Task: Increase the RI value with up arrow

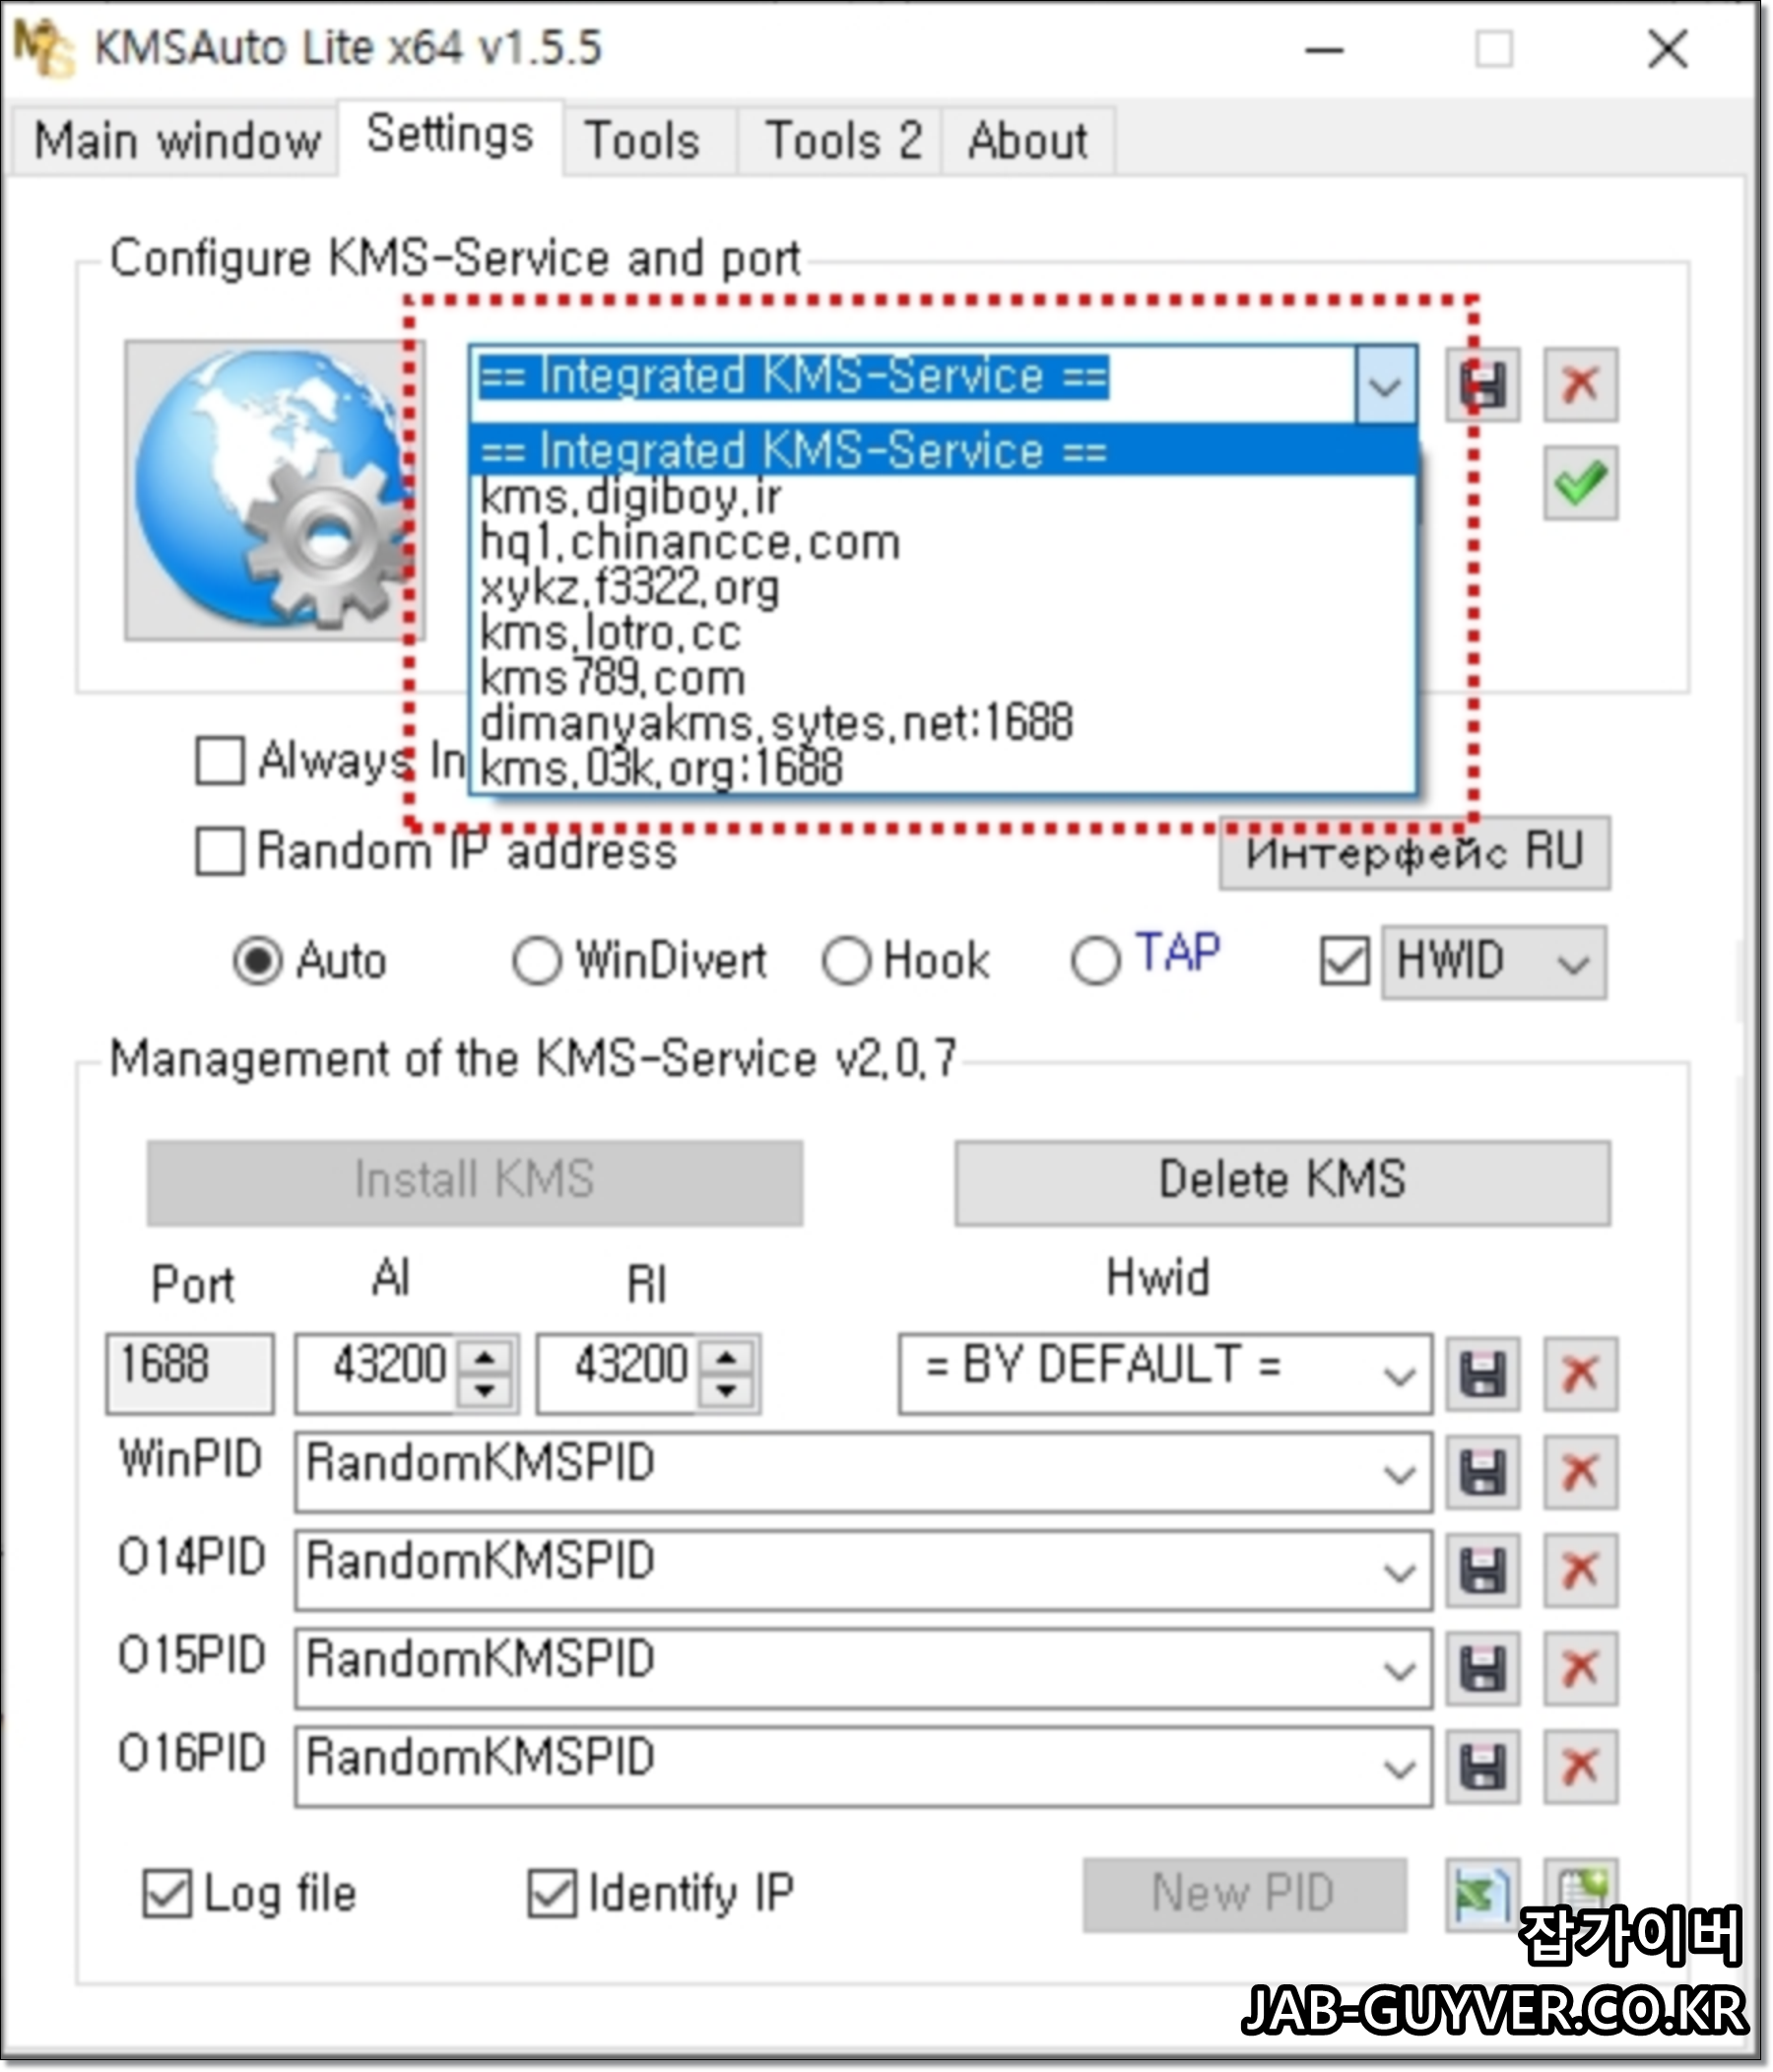Action: [x=728, y=1358]
